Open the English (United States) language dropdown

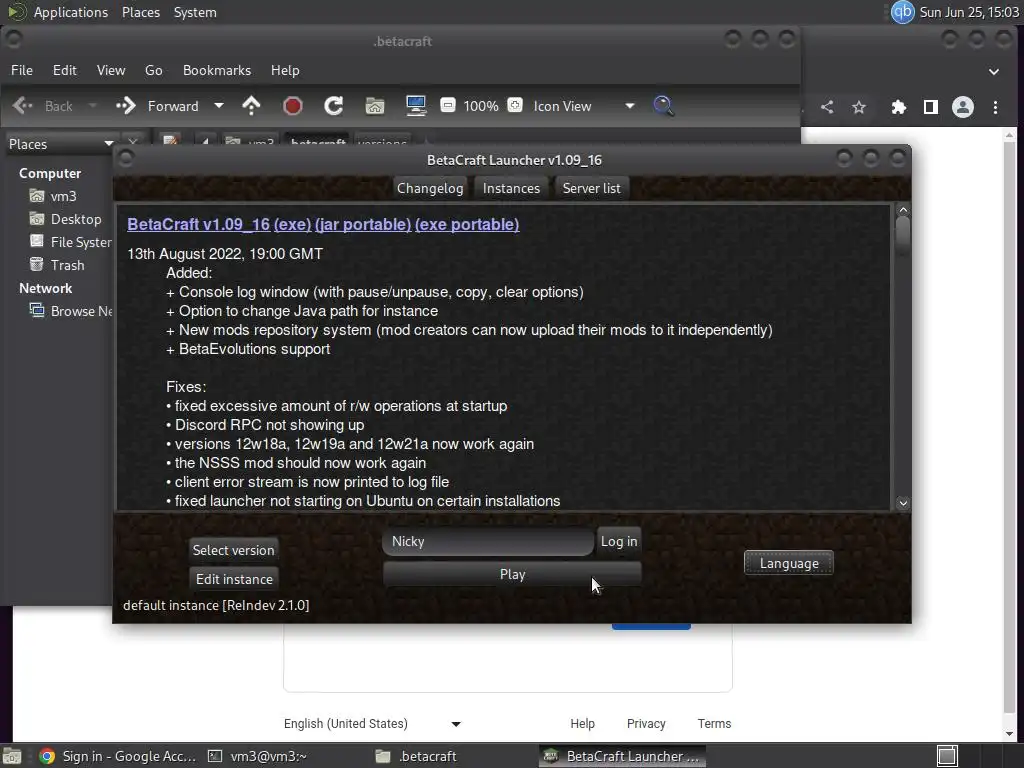click(x=372, y=724)
